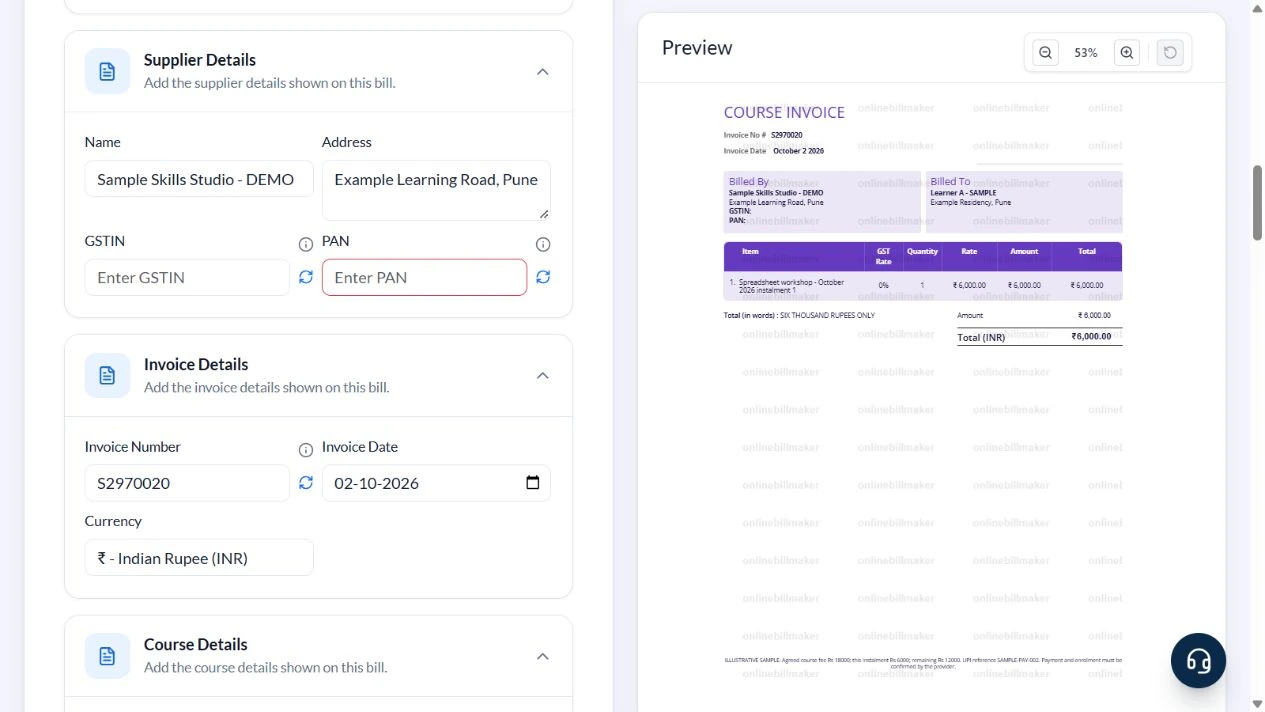Open the support chat headset button

1198,660
